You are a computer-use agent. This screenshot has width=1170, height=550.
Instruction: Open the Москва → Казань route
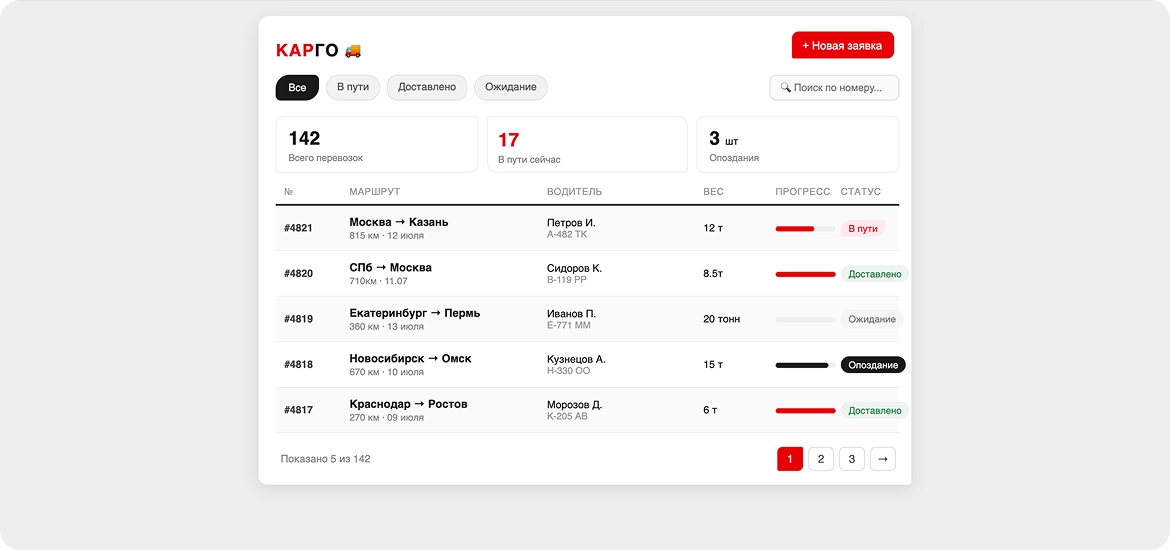pos(398,222)
